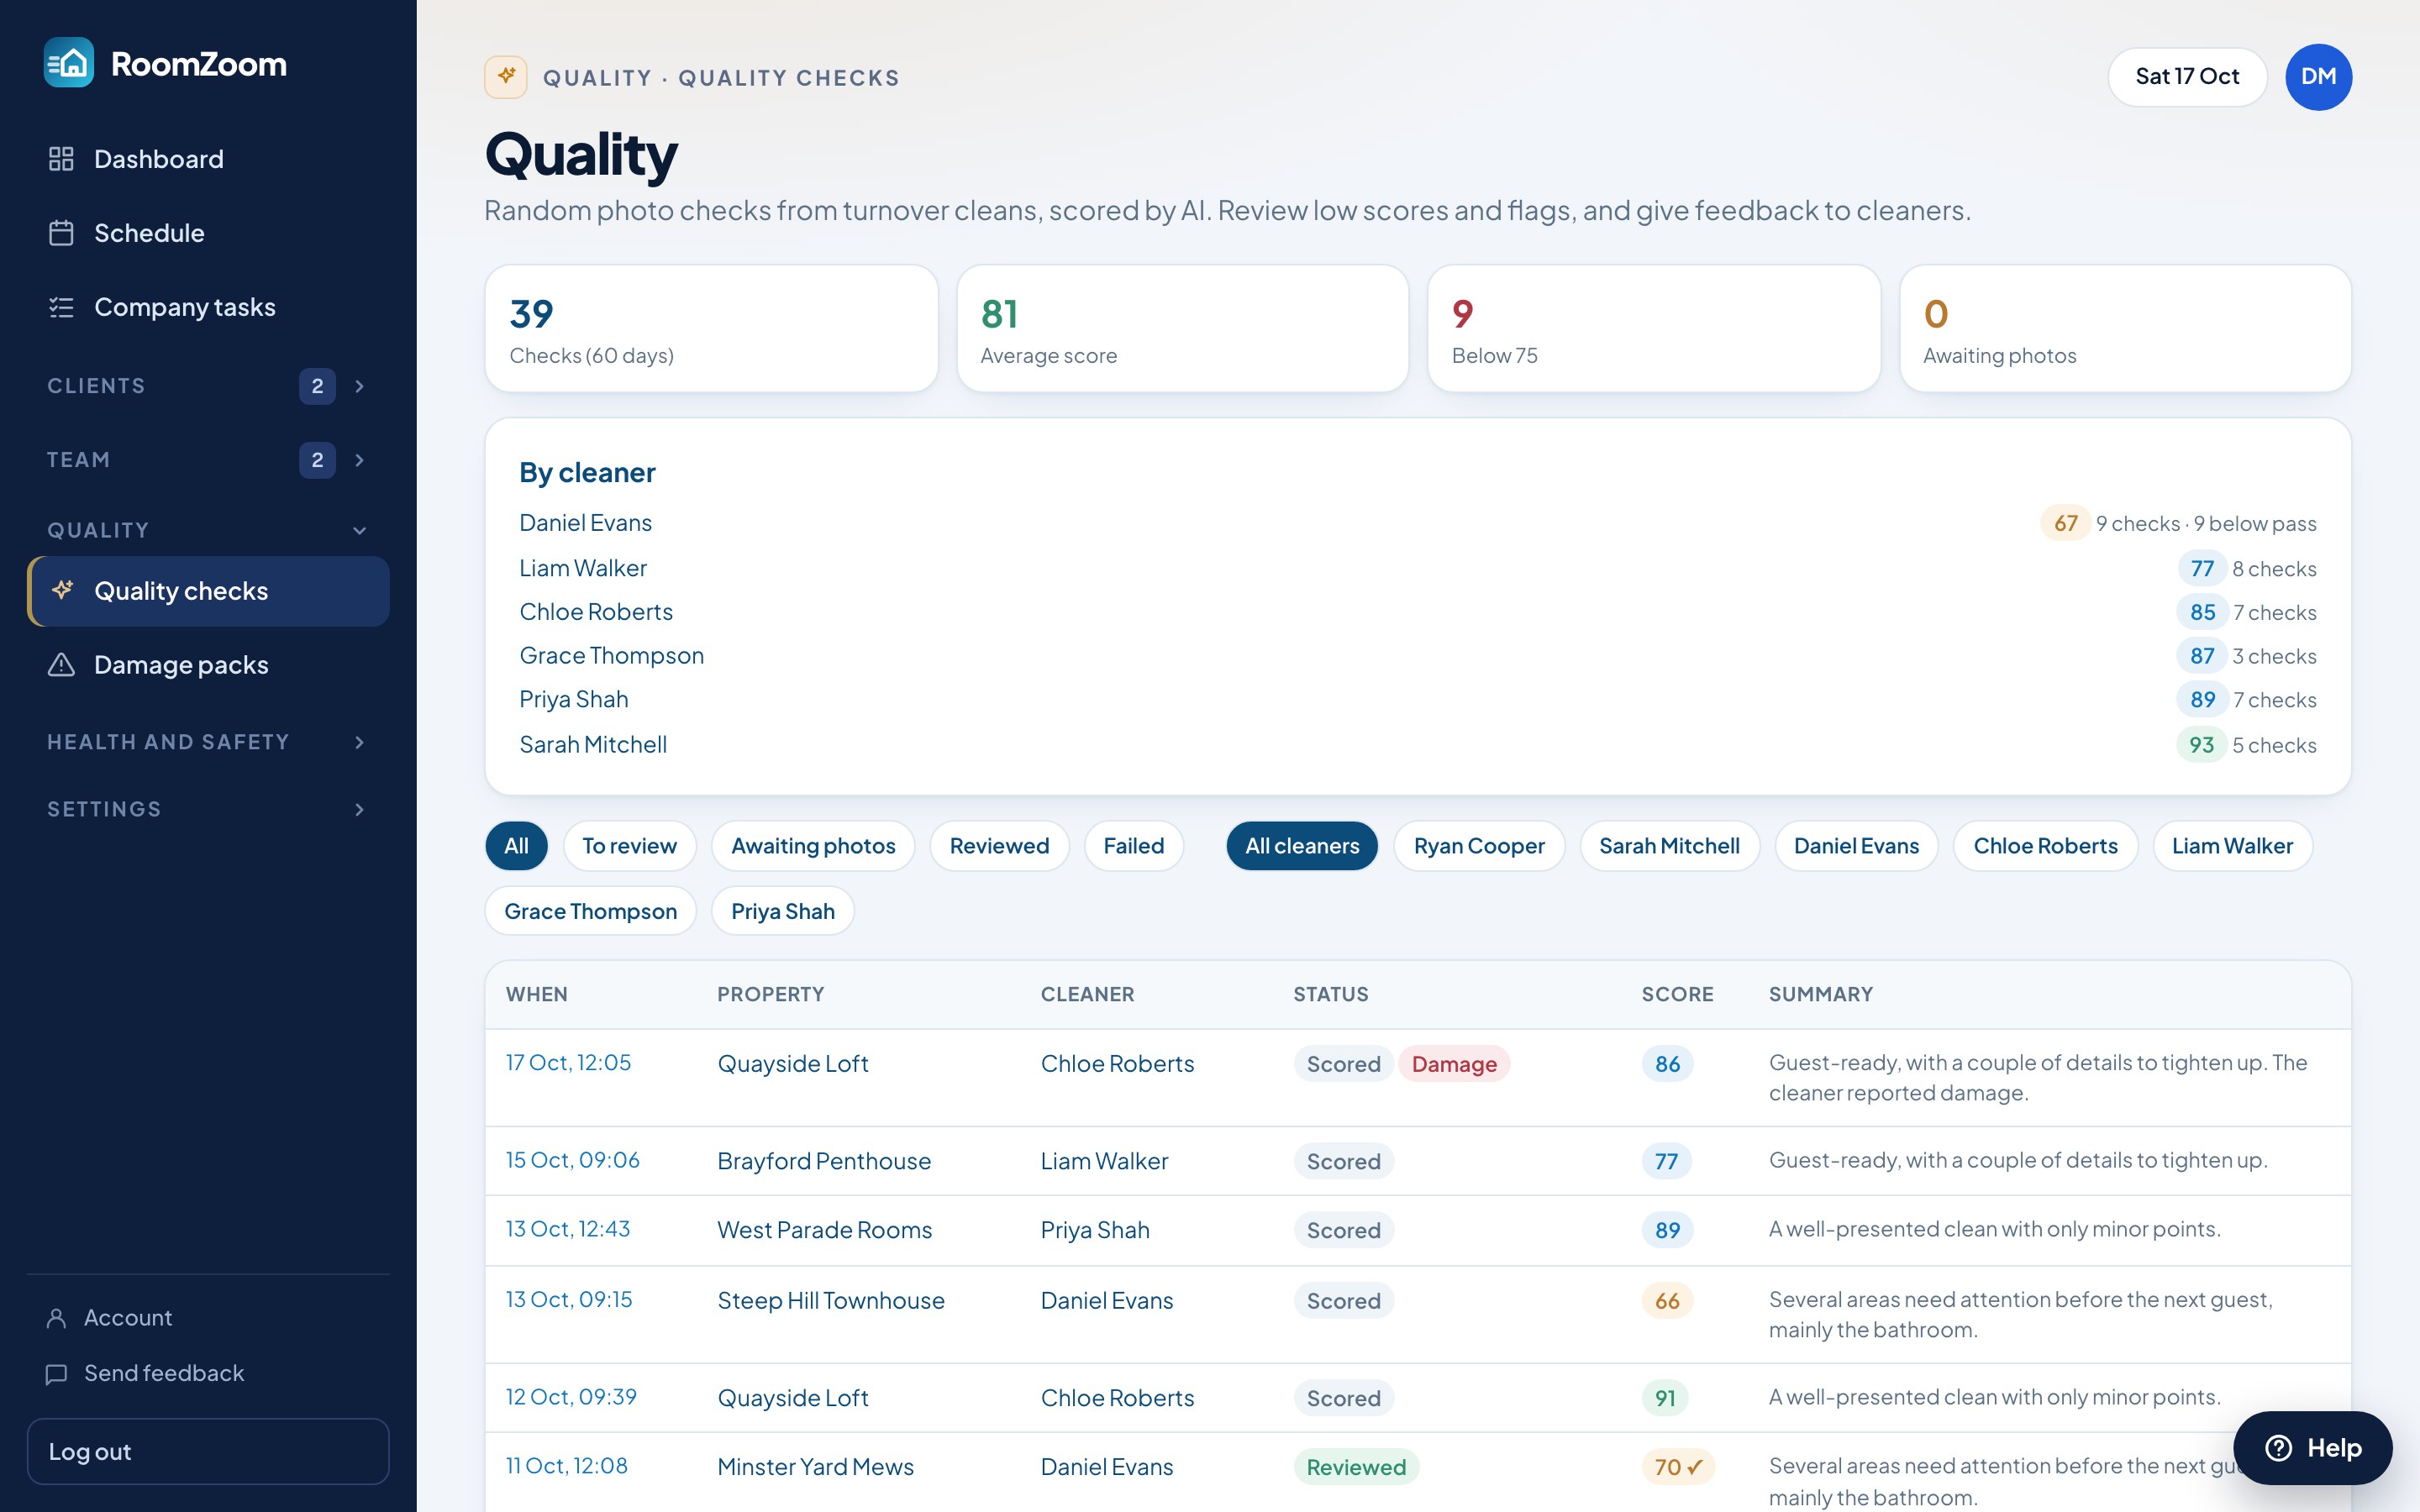
Task: Open the 17 Oct, 12:05 check
Action: coord(568,1063)
